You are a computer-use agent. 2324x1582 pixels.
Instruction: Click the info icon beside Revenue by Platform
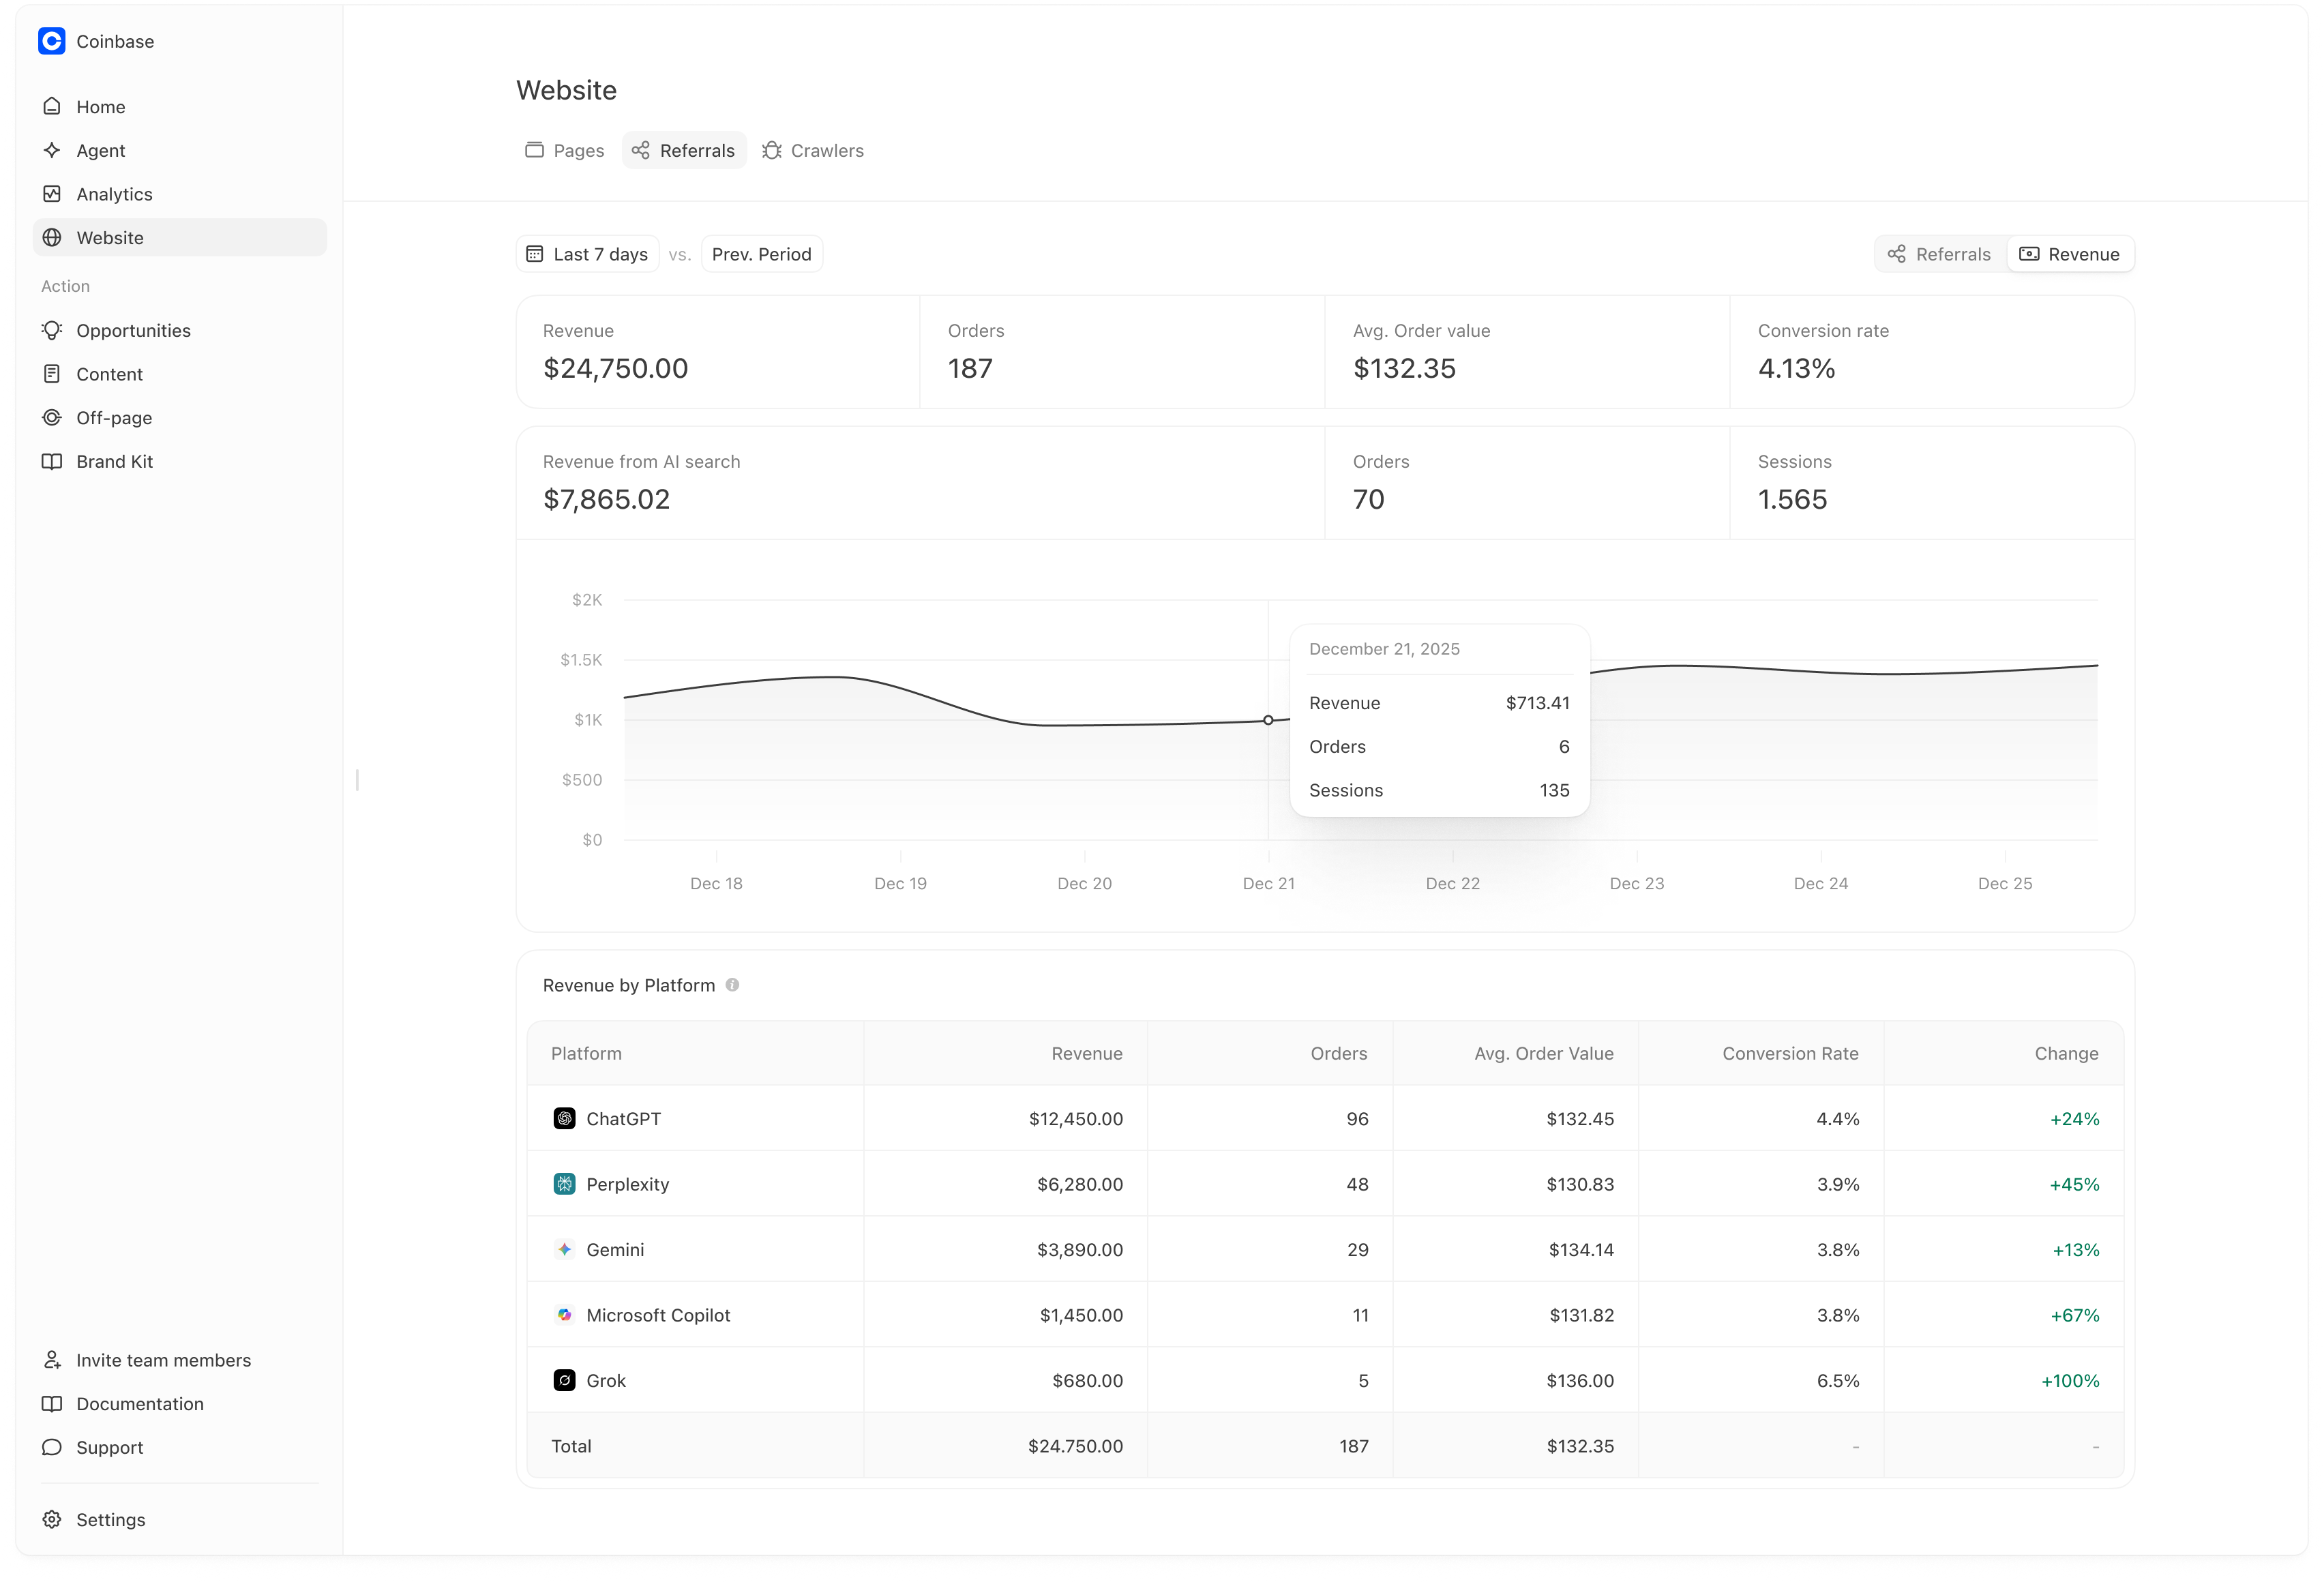[x=733, y=984]
